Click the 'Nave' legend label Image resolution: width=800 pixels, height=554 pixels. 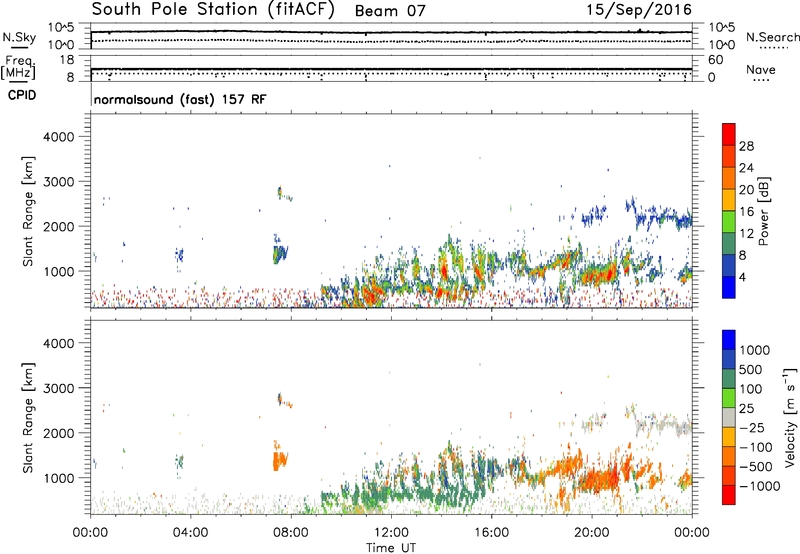[x=761, y=69]
